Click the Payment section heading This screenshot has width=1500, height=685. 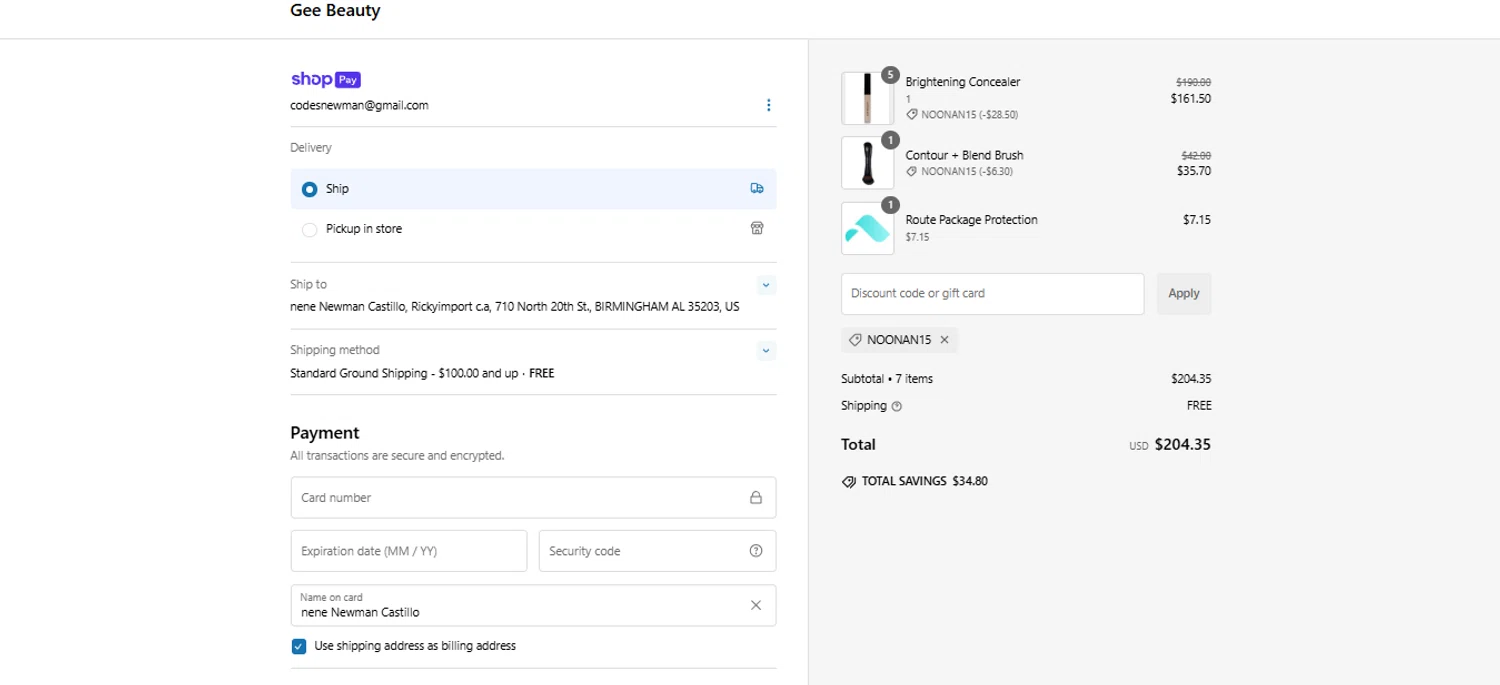tap(325, 433)
